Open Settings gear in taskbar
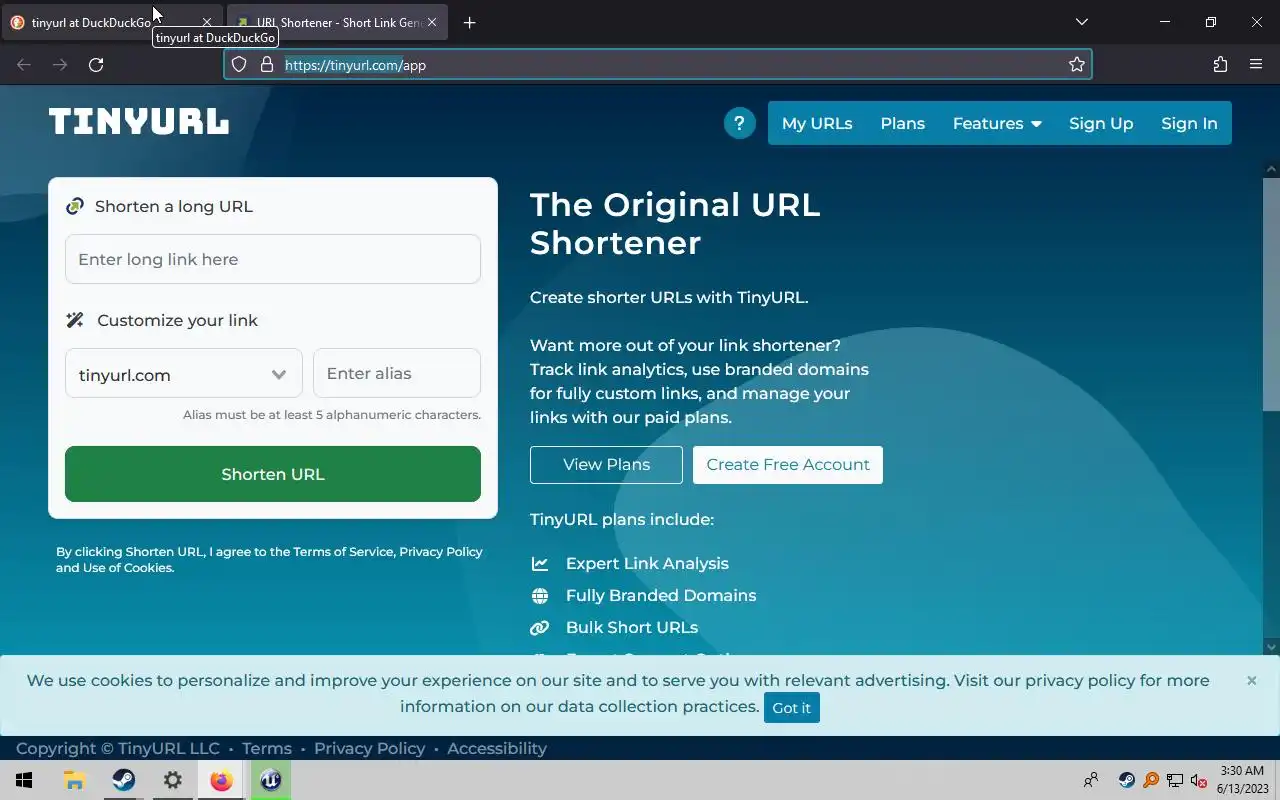This screenshot has width=1280, height=800. 172,780
